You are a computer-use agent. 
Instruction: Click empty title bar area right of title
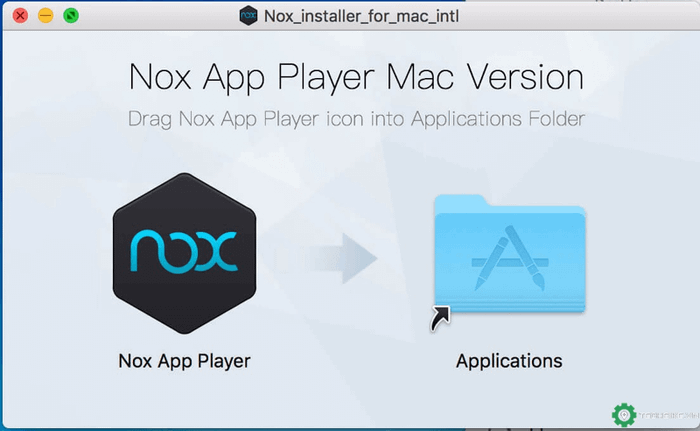[x=580, y=16]
